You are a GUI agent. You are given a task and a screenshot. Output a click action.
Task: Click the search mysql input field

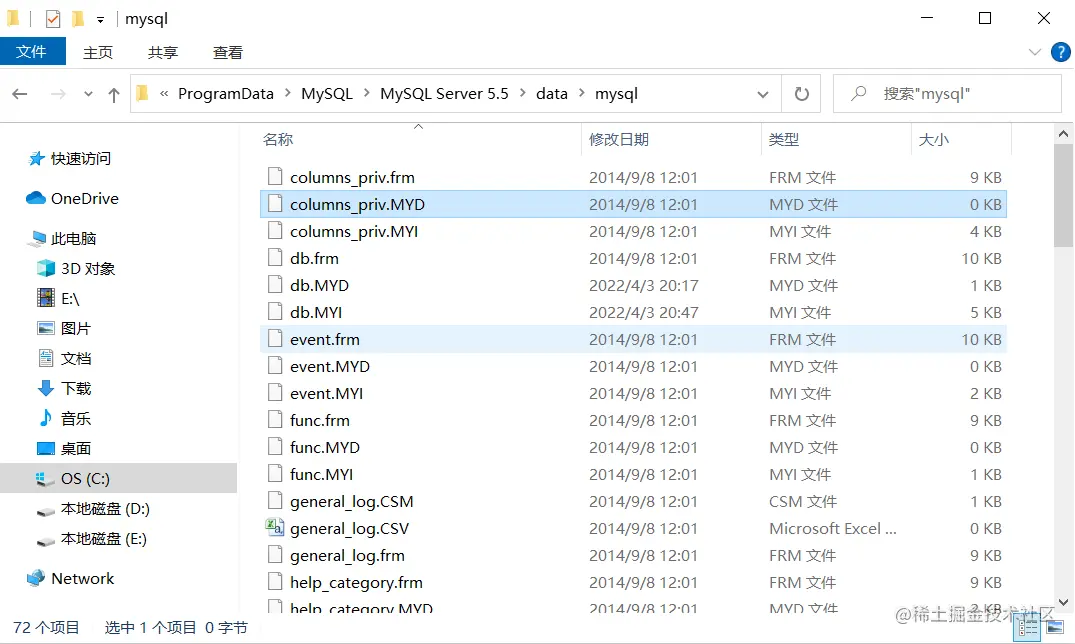pos(947,93)
